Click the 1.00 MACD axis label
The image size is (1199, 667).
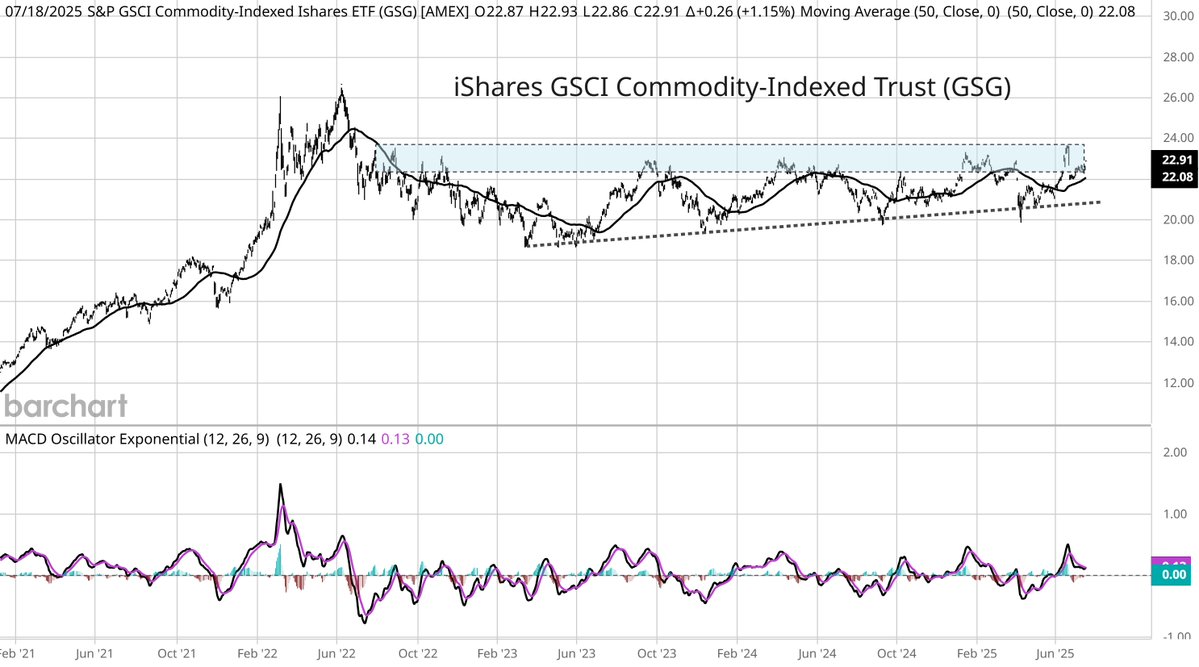pyautogui.click(x=1175, y=514)
